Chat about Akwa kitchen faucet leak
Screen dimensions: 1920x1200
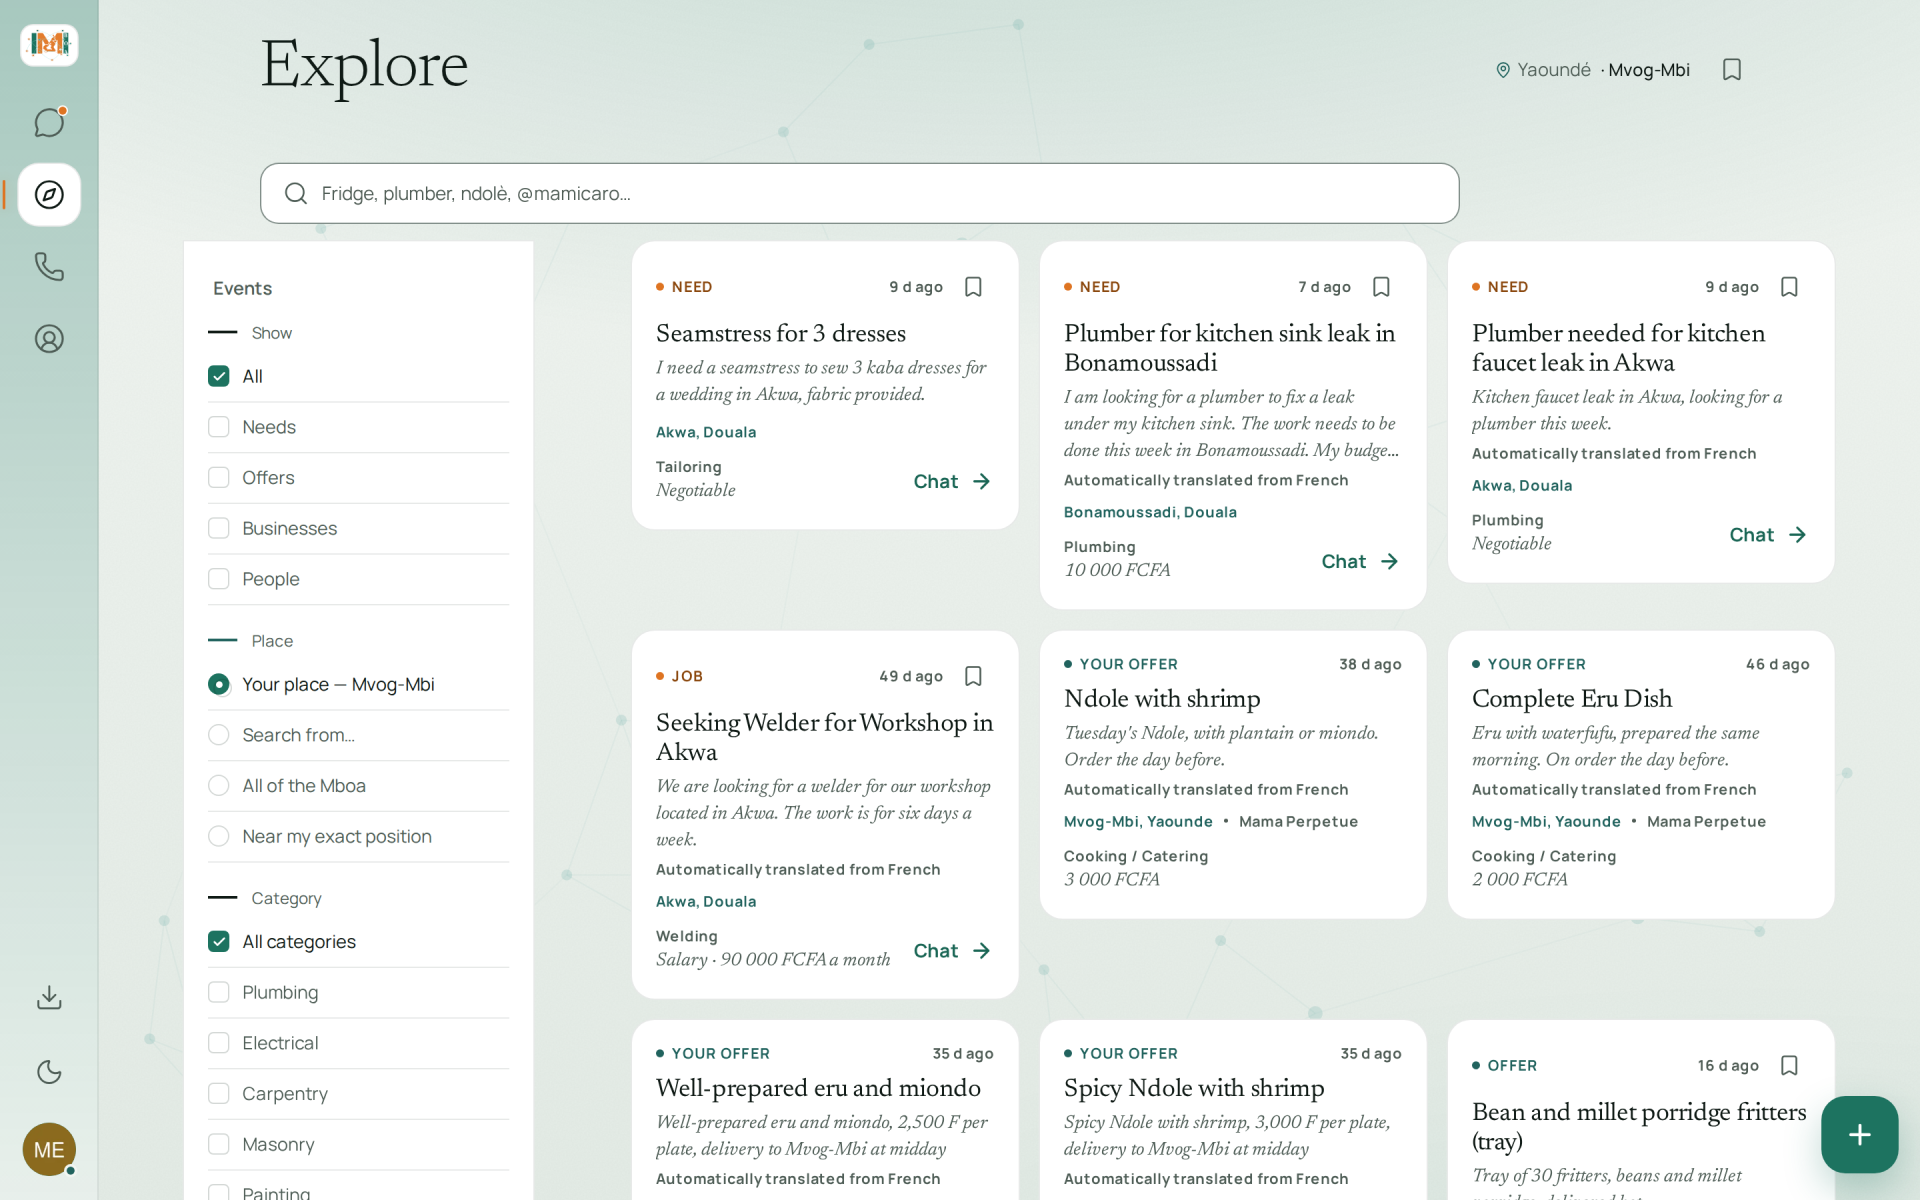pyautogui.click(x=1768, y=535)
